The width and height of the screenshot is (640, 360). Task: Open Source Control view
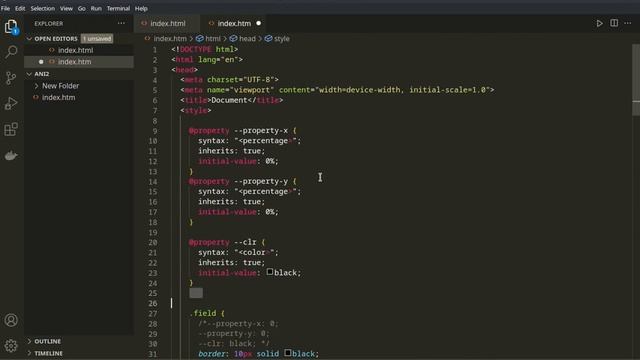[x=11, y=78]
